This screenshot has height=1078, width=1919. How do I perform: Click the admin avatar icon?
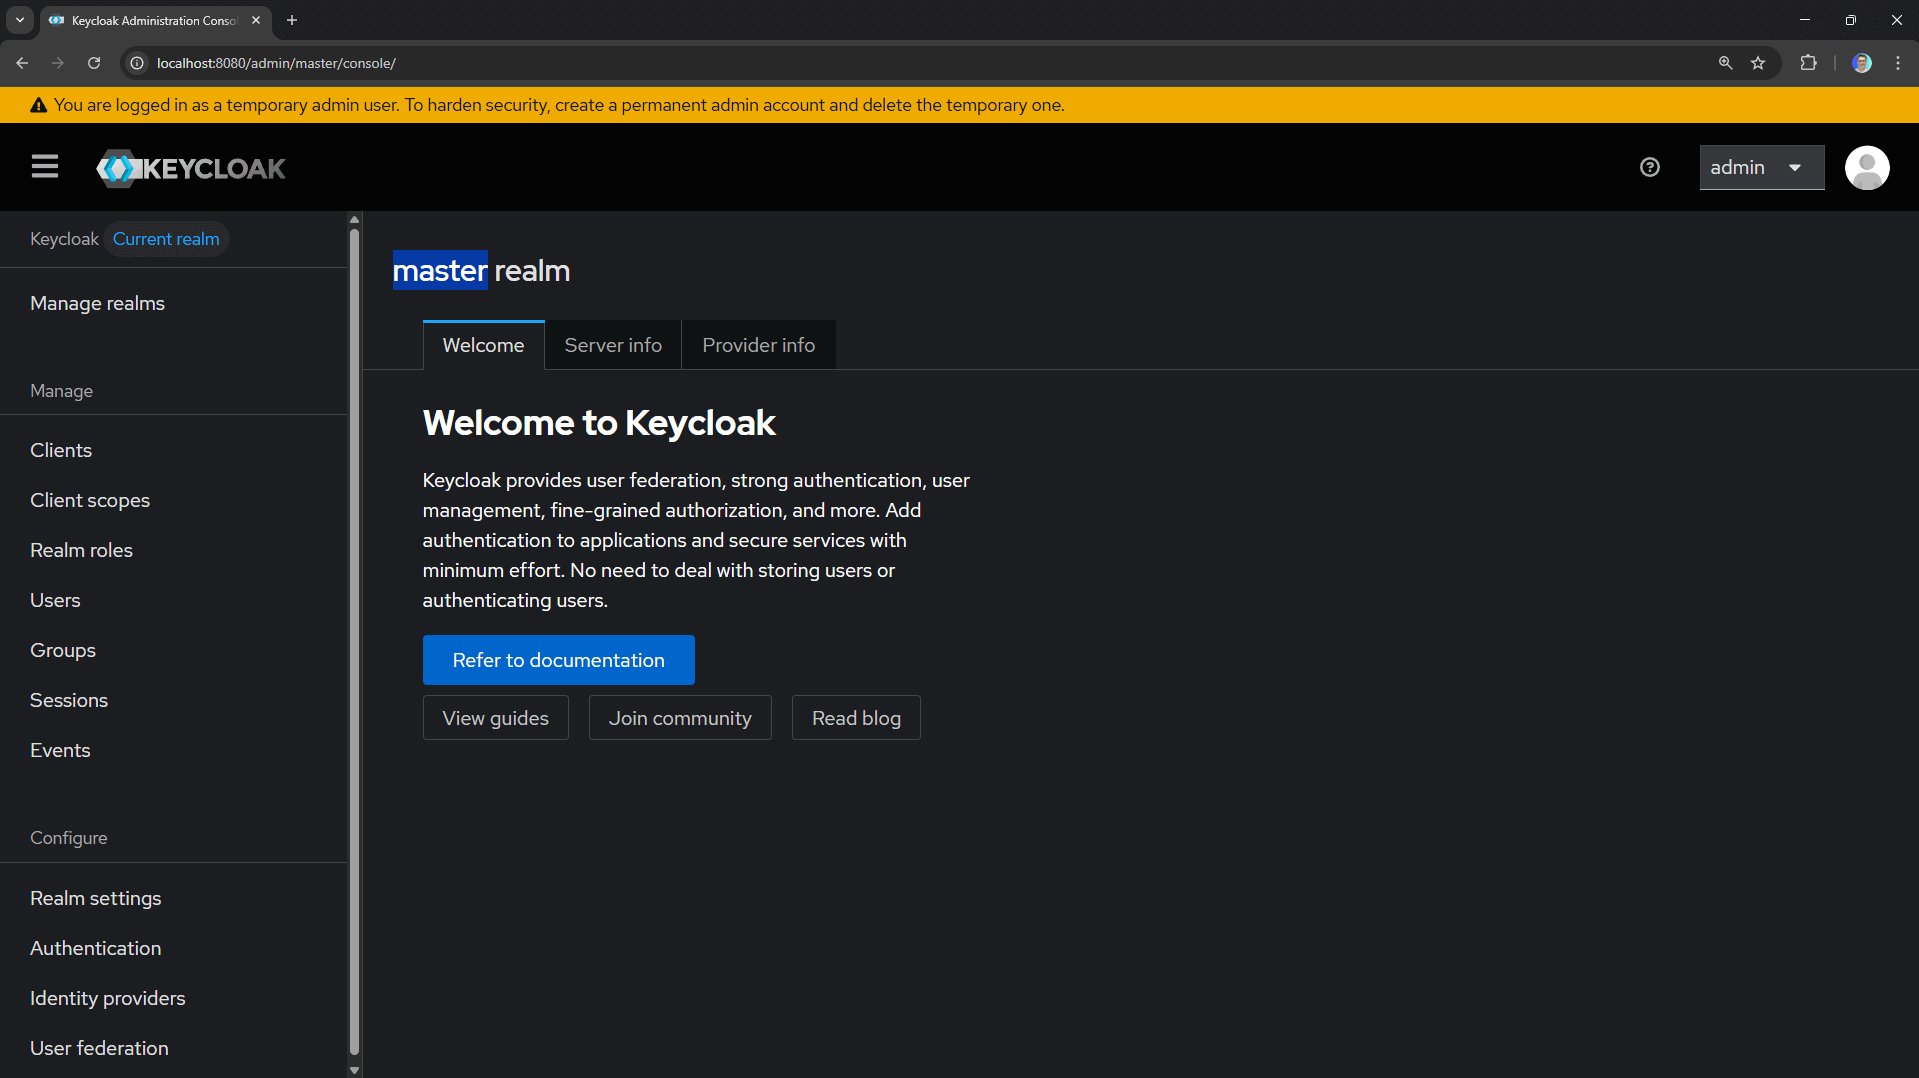coord(1866,167)
